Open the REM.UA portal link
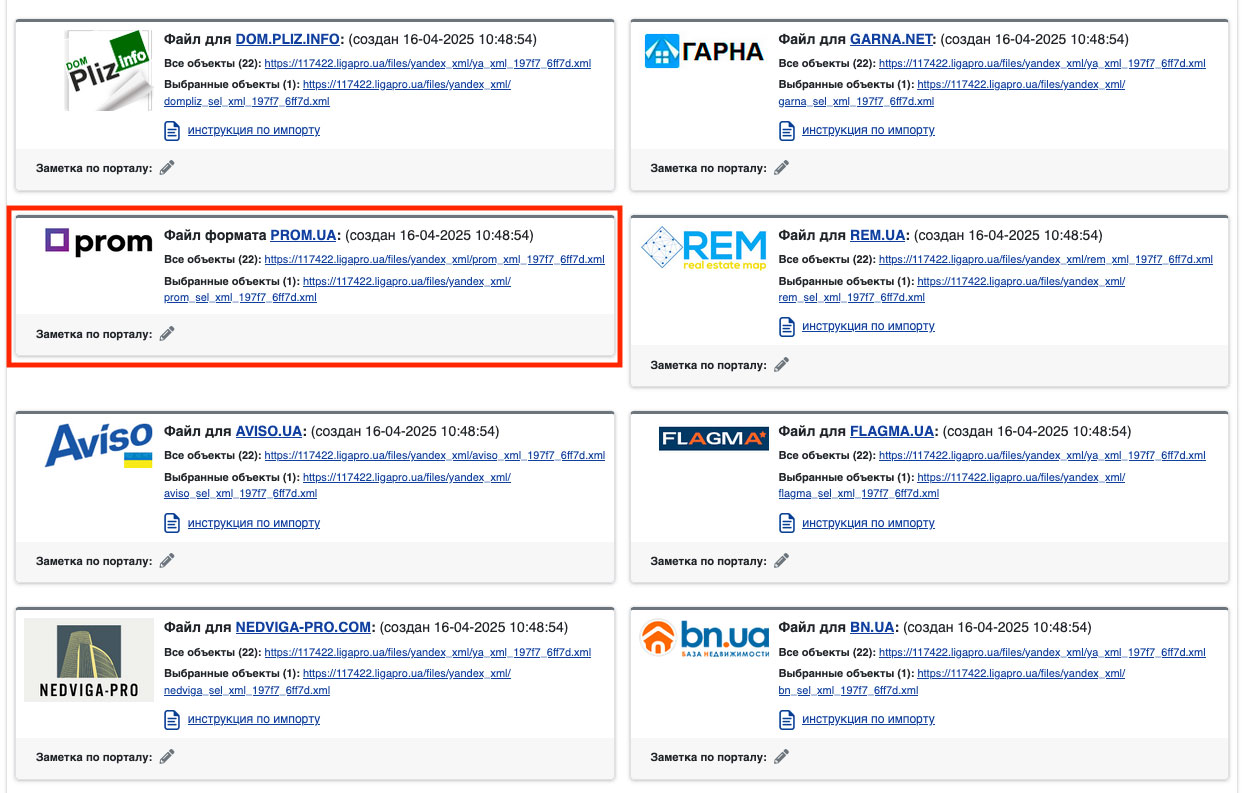1245x793 pixels. [x=878, y=236]
